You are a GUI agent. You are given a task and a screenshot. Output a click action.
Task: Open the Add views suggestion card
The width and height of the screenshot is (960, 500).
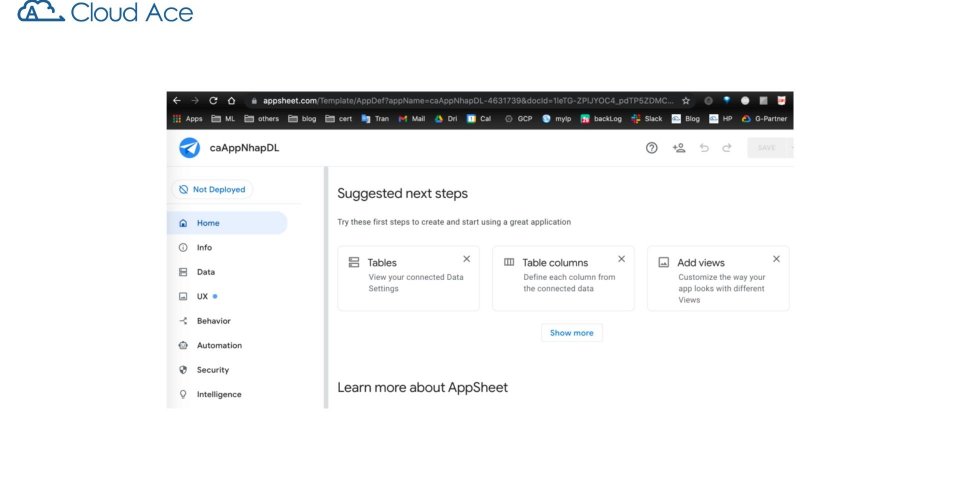718,278
